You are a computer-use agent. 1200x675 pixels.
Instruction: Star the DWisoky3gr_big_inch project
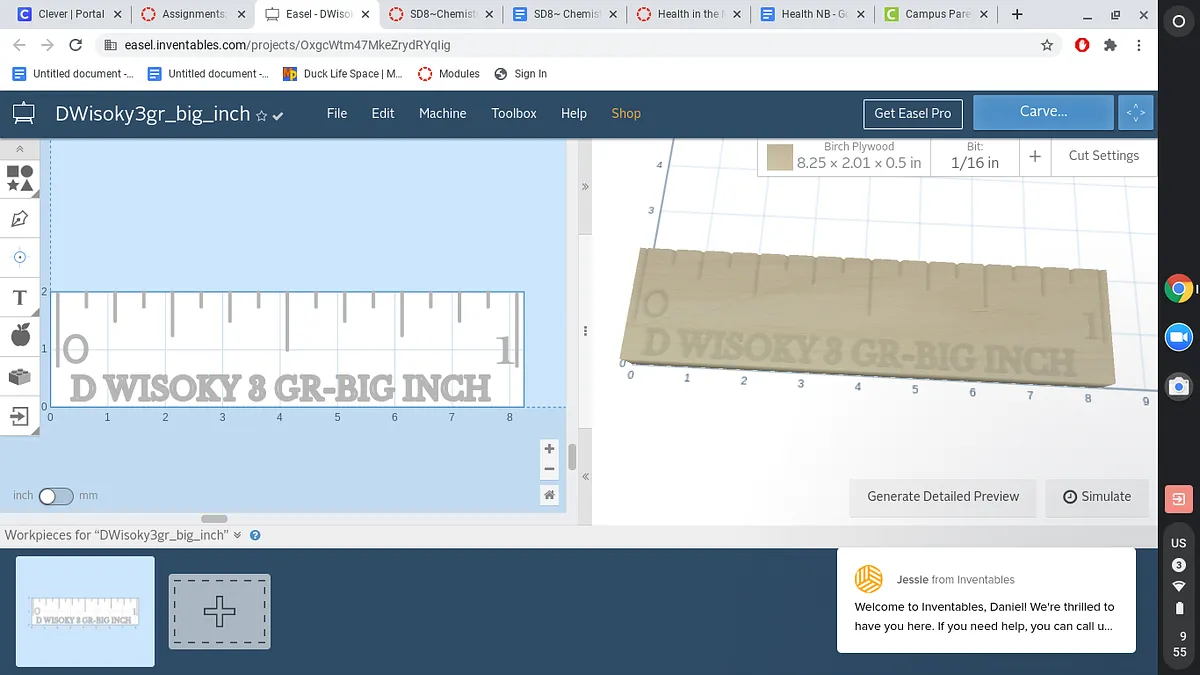(x=262, y=116)
